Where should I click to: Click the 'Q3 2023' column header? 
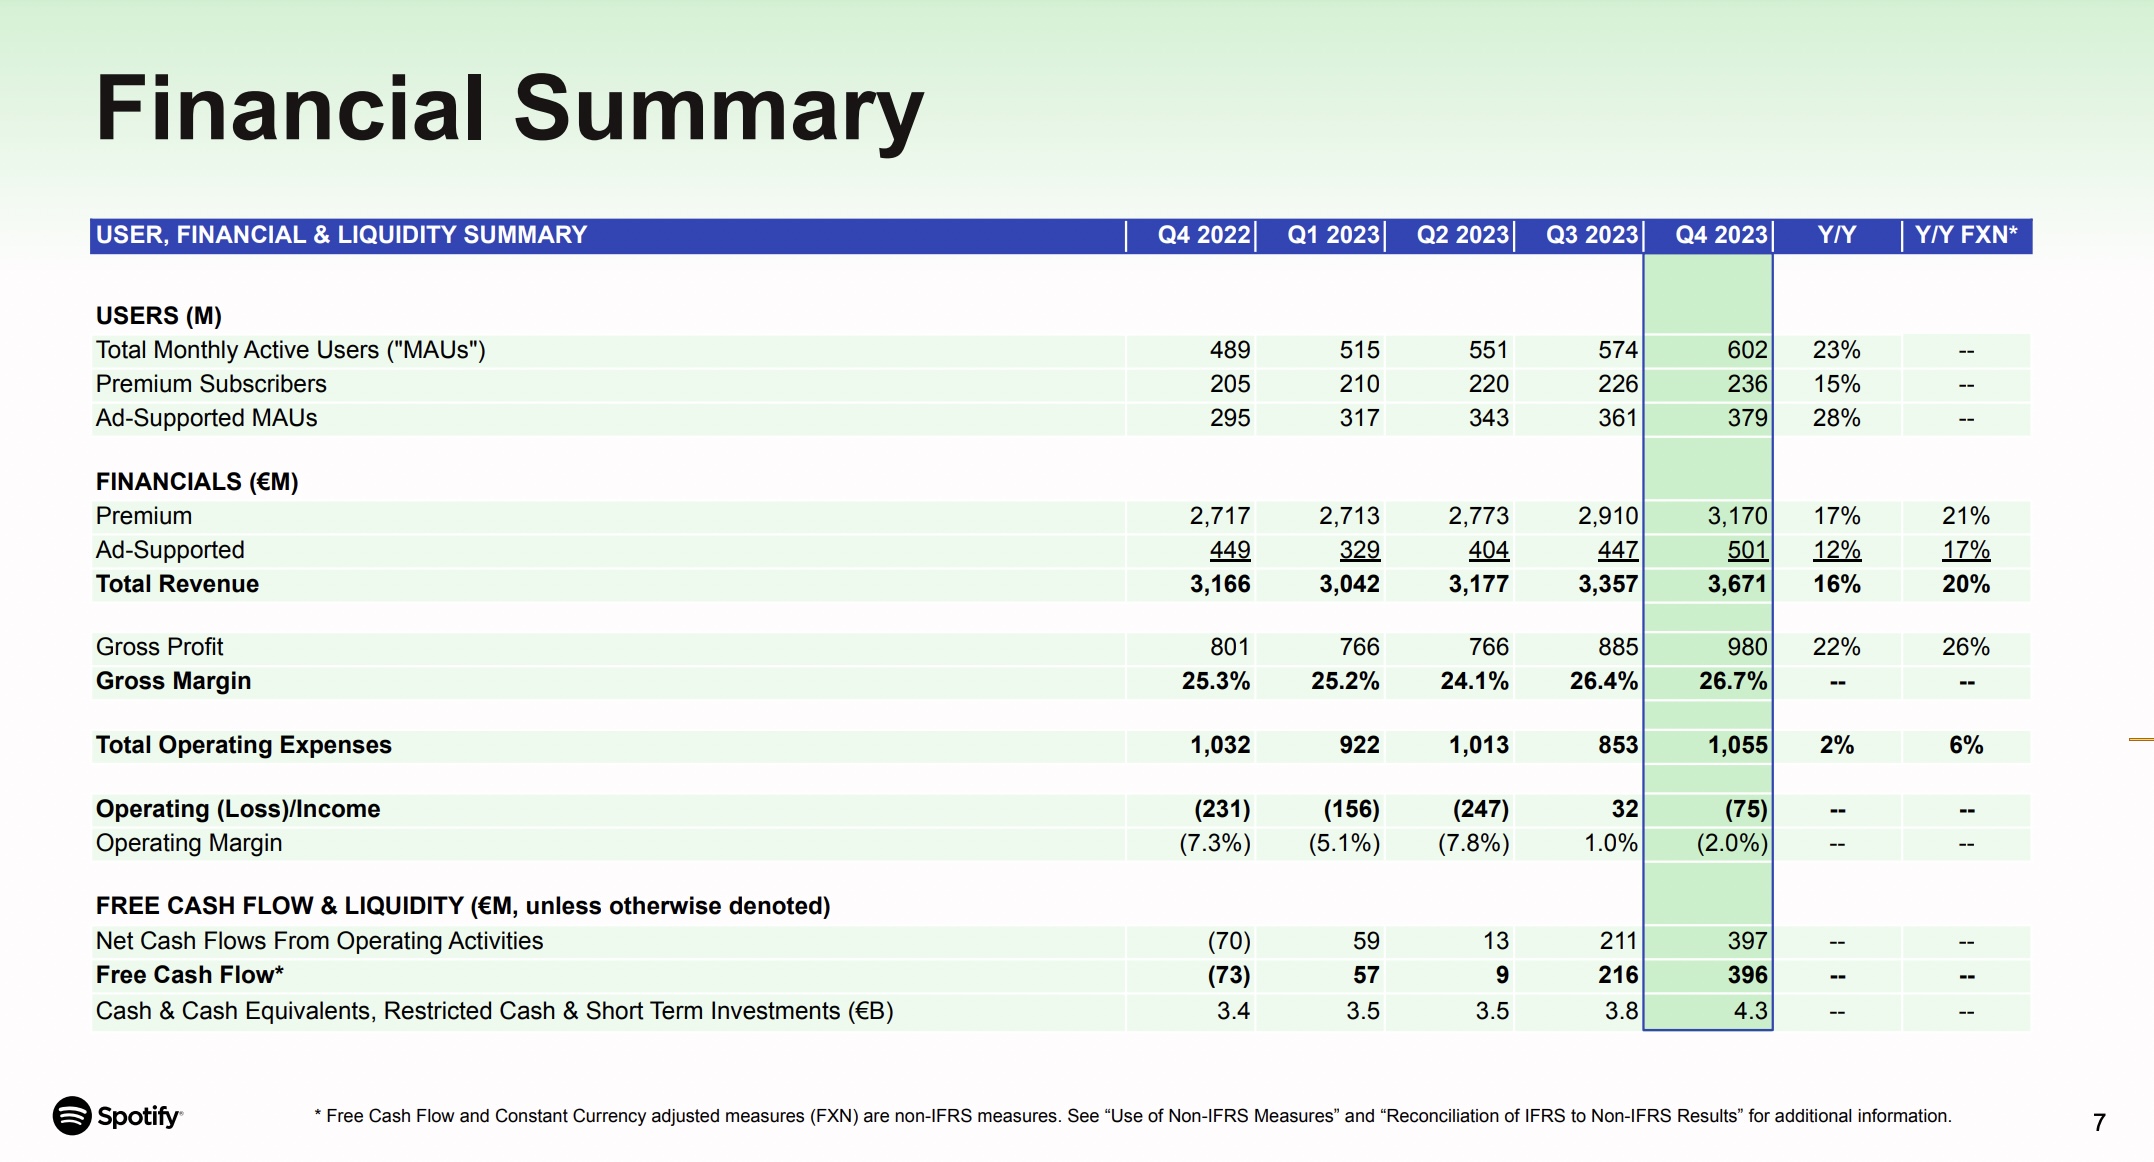coord(1592,235)
